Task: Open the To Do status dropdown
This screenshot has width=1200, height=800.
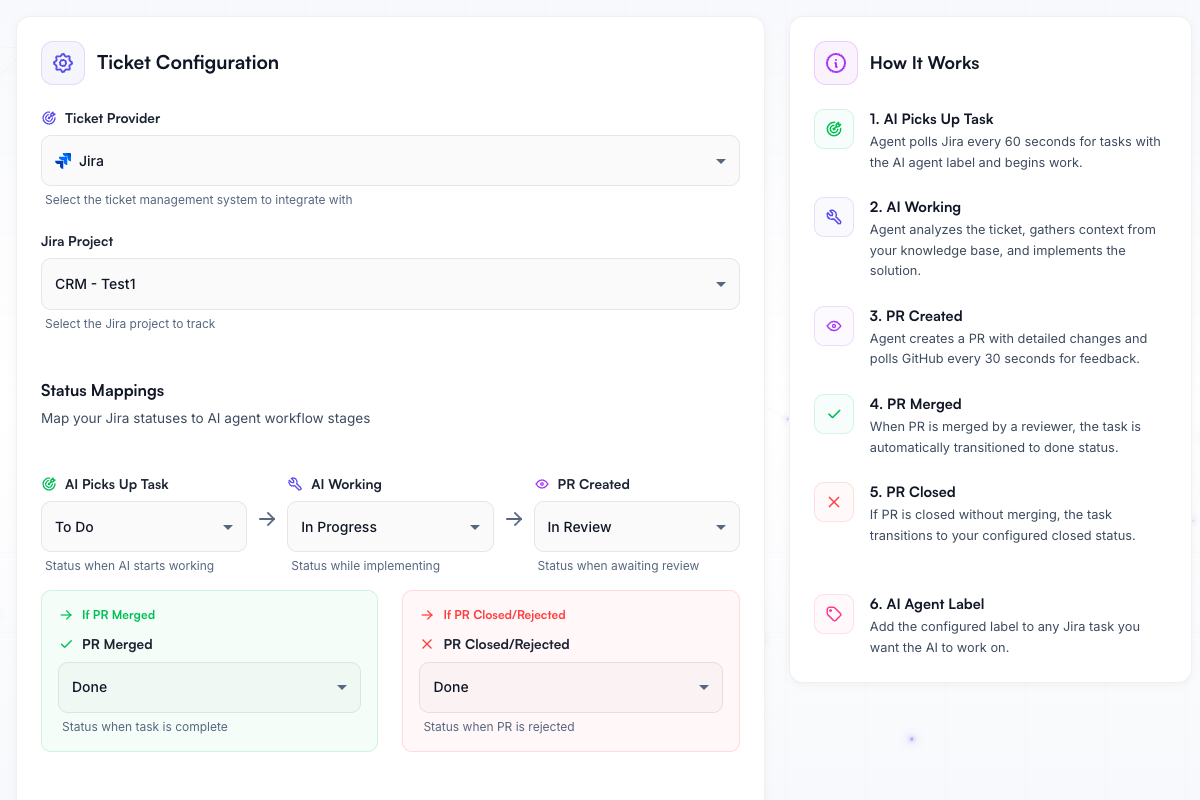Action: pyautogui.click(x=143, y=526)
